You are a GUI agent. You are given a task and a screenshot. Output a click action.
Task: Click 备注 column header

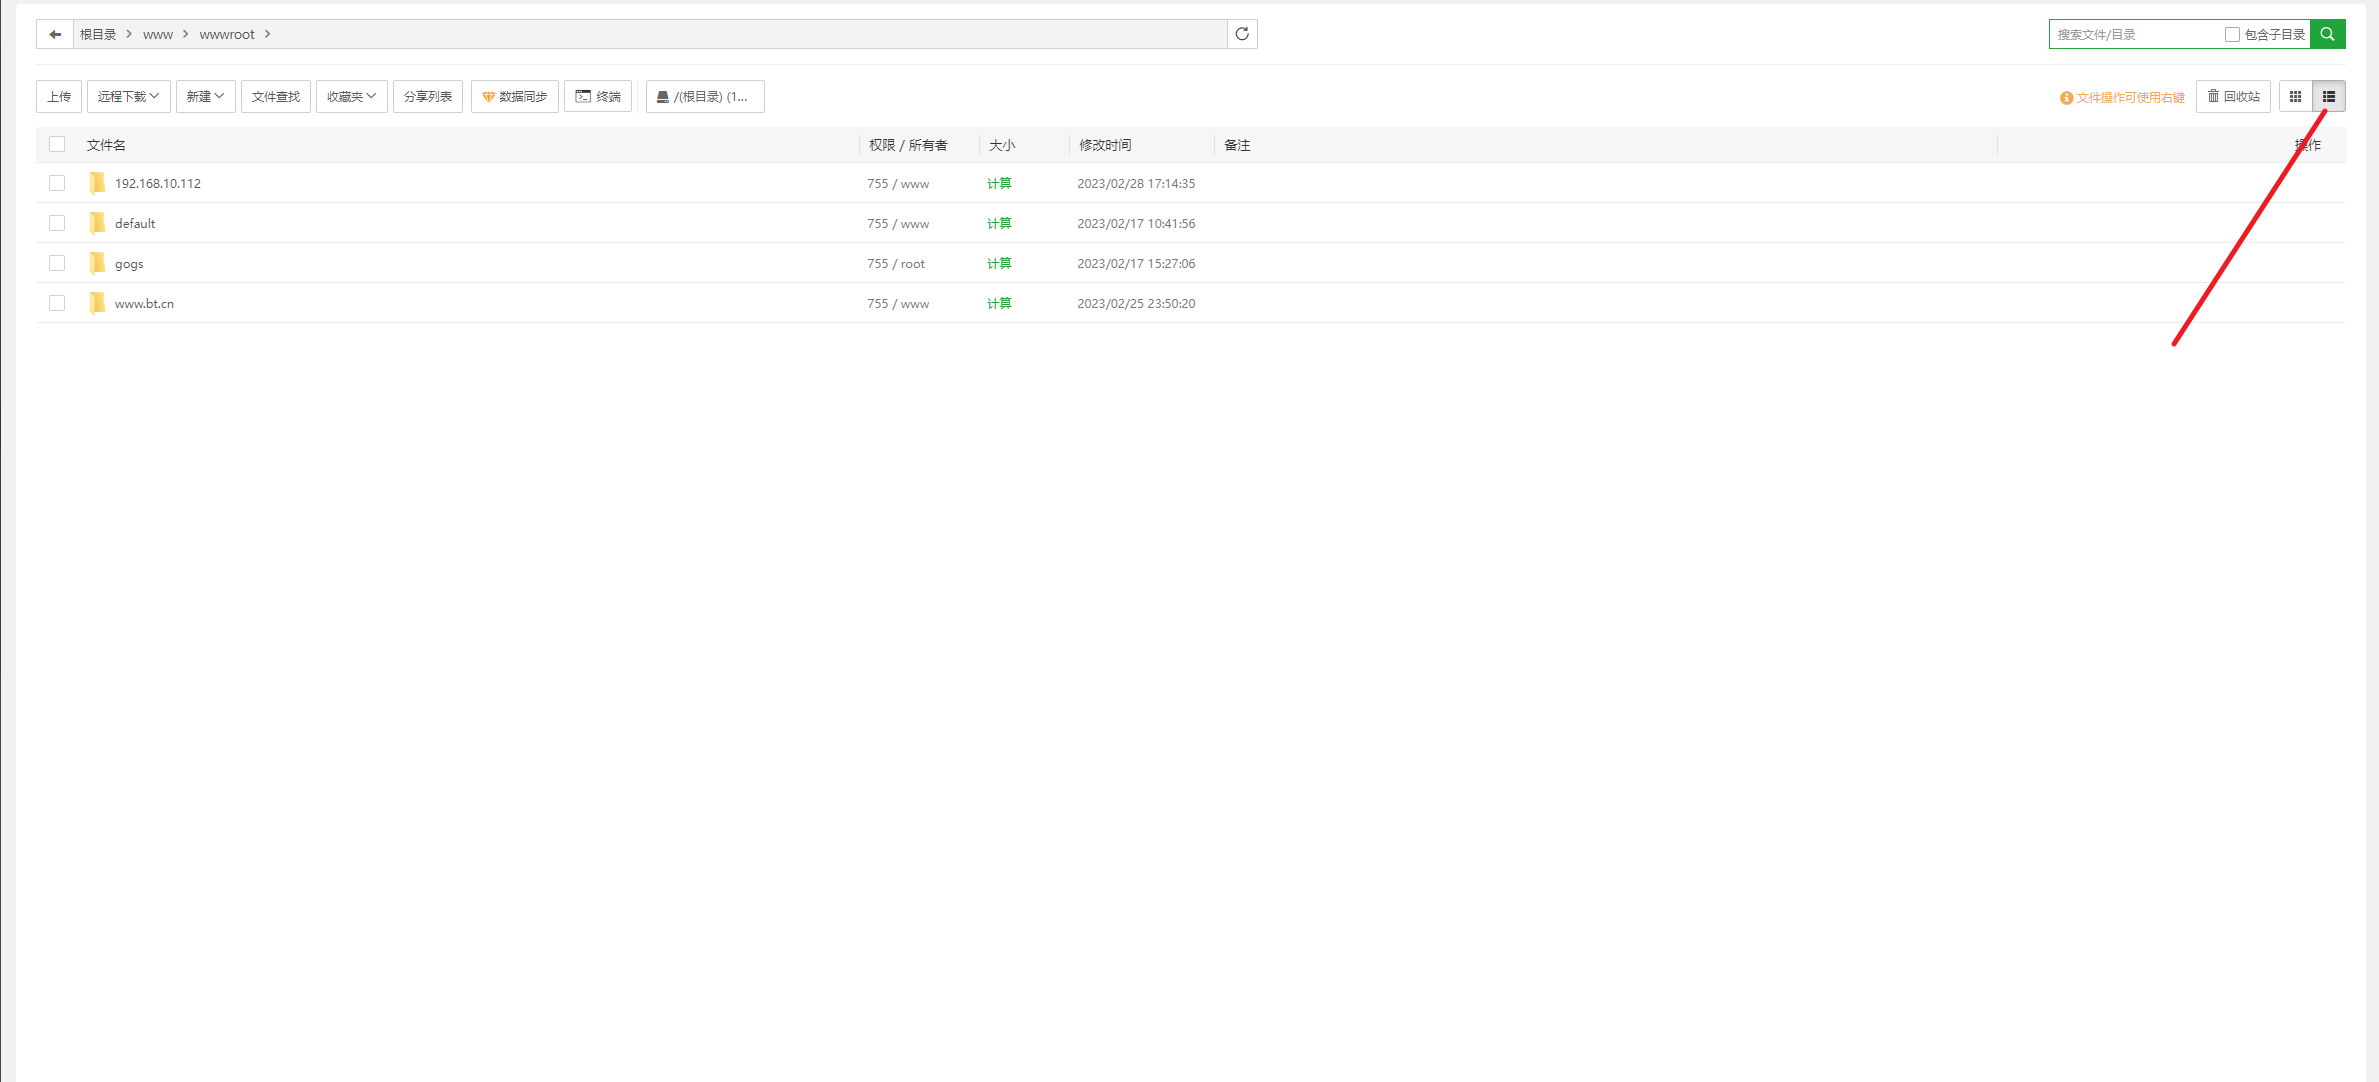[1237, 145]
